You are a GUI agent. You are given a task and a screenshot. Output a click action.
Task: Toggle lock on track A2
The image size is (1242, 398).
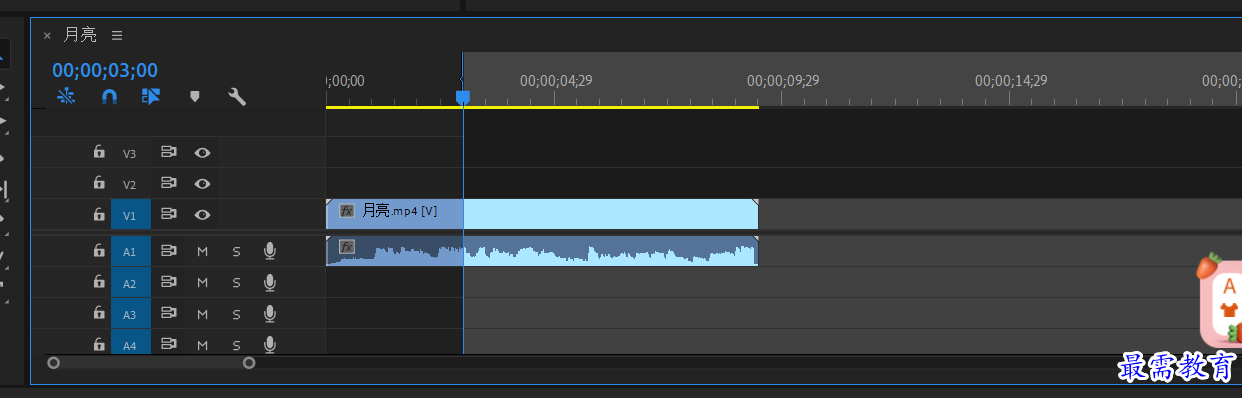[x=99, y=283]
